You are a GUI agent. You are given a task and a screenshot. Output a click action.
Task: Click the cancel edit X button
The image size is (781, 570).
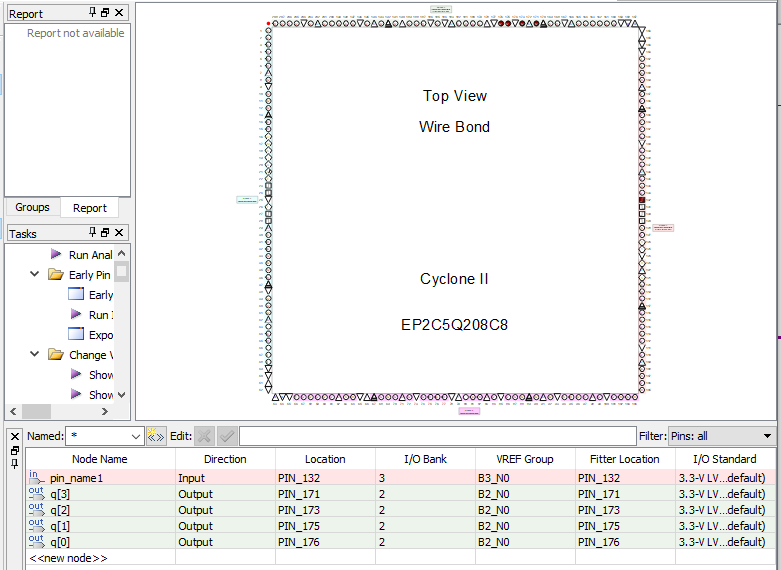204,436
